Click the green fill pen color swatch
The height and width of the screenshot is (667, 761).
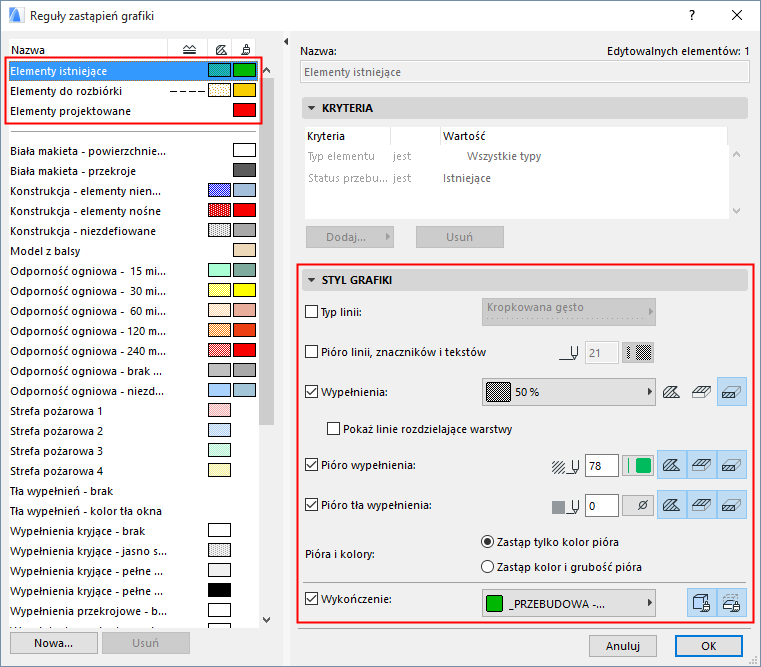pyautogui.click(x=638, y=466)
